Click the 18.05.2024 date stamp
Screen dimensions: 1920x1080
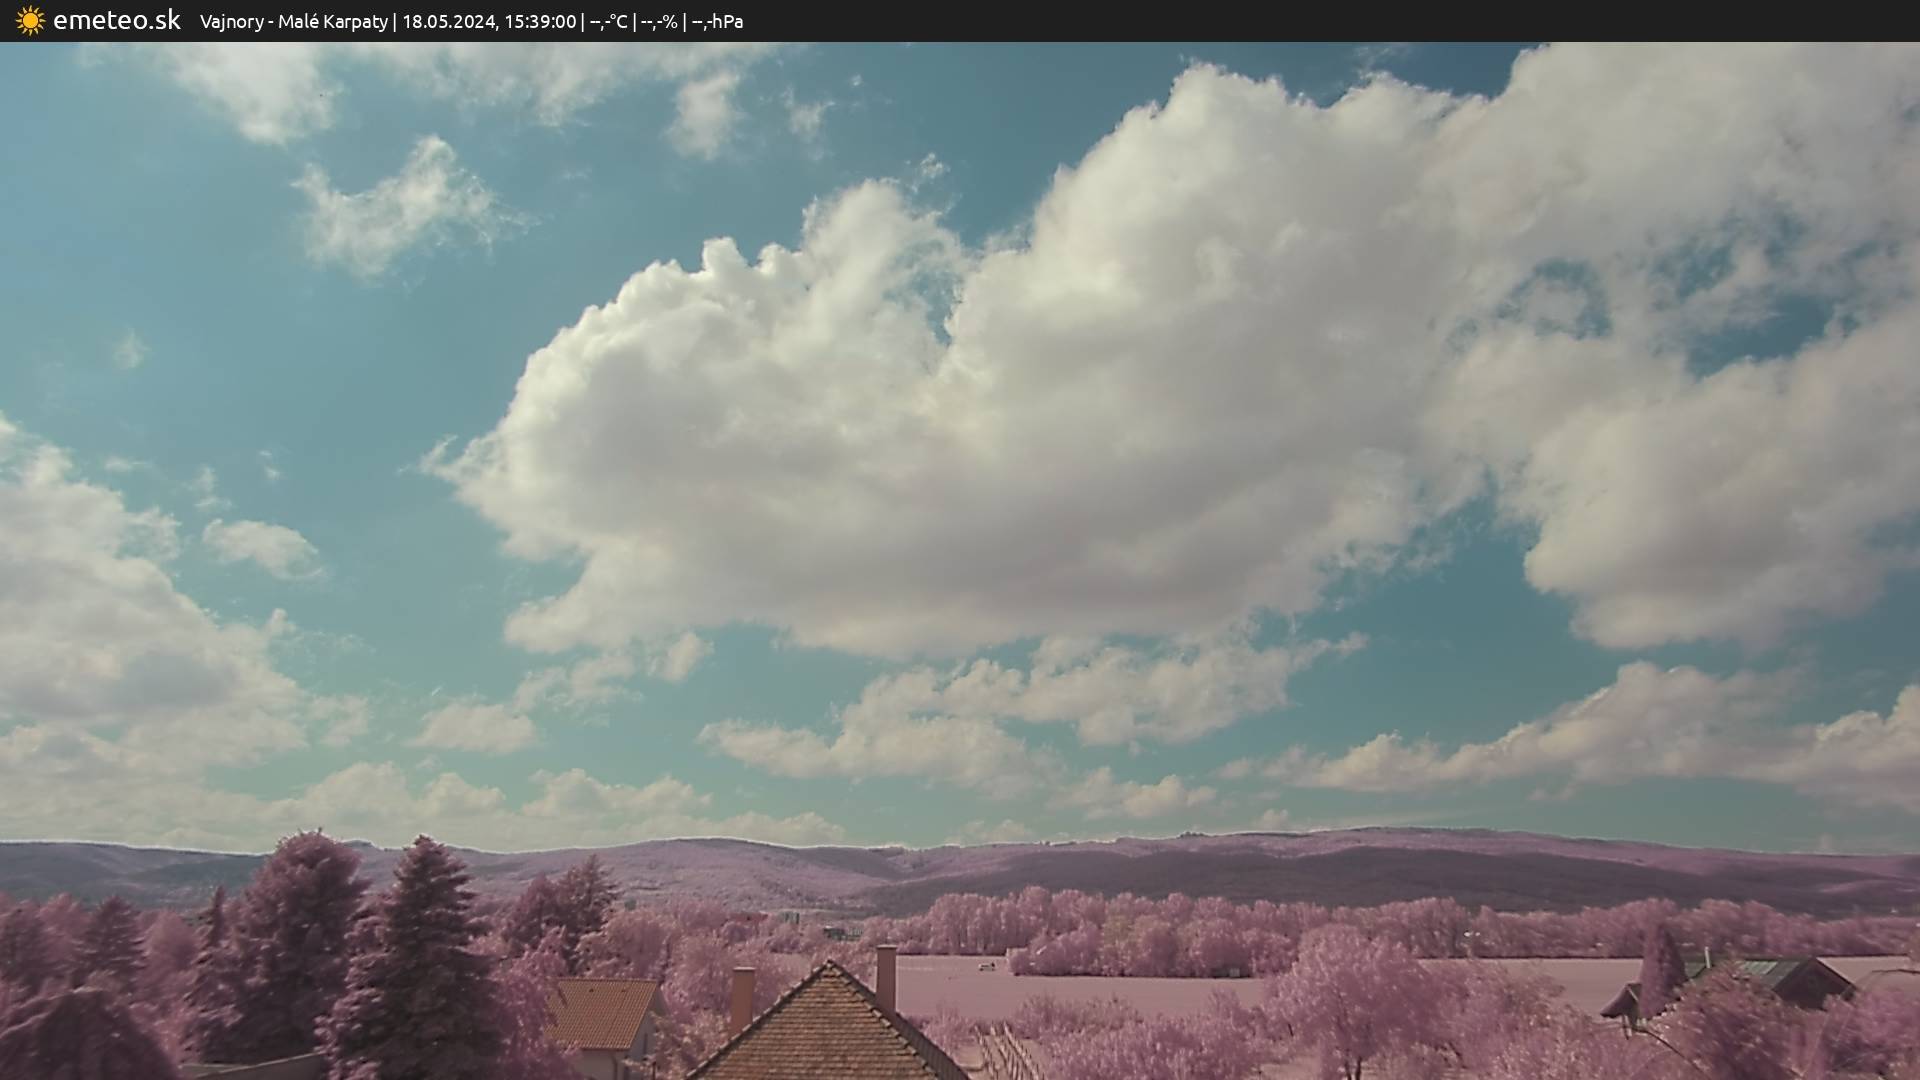point(449,22)
